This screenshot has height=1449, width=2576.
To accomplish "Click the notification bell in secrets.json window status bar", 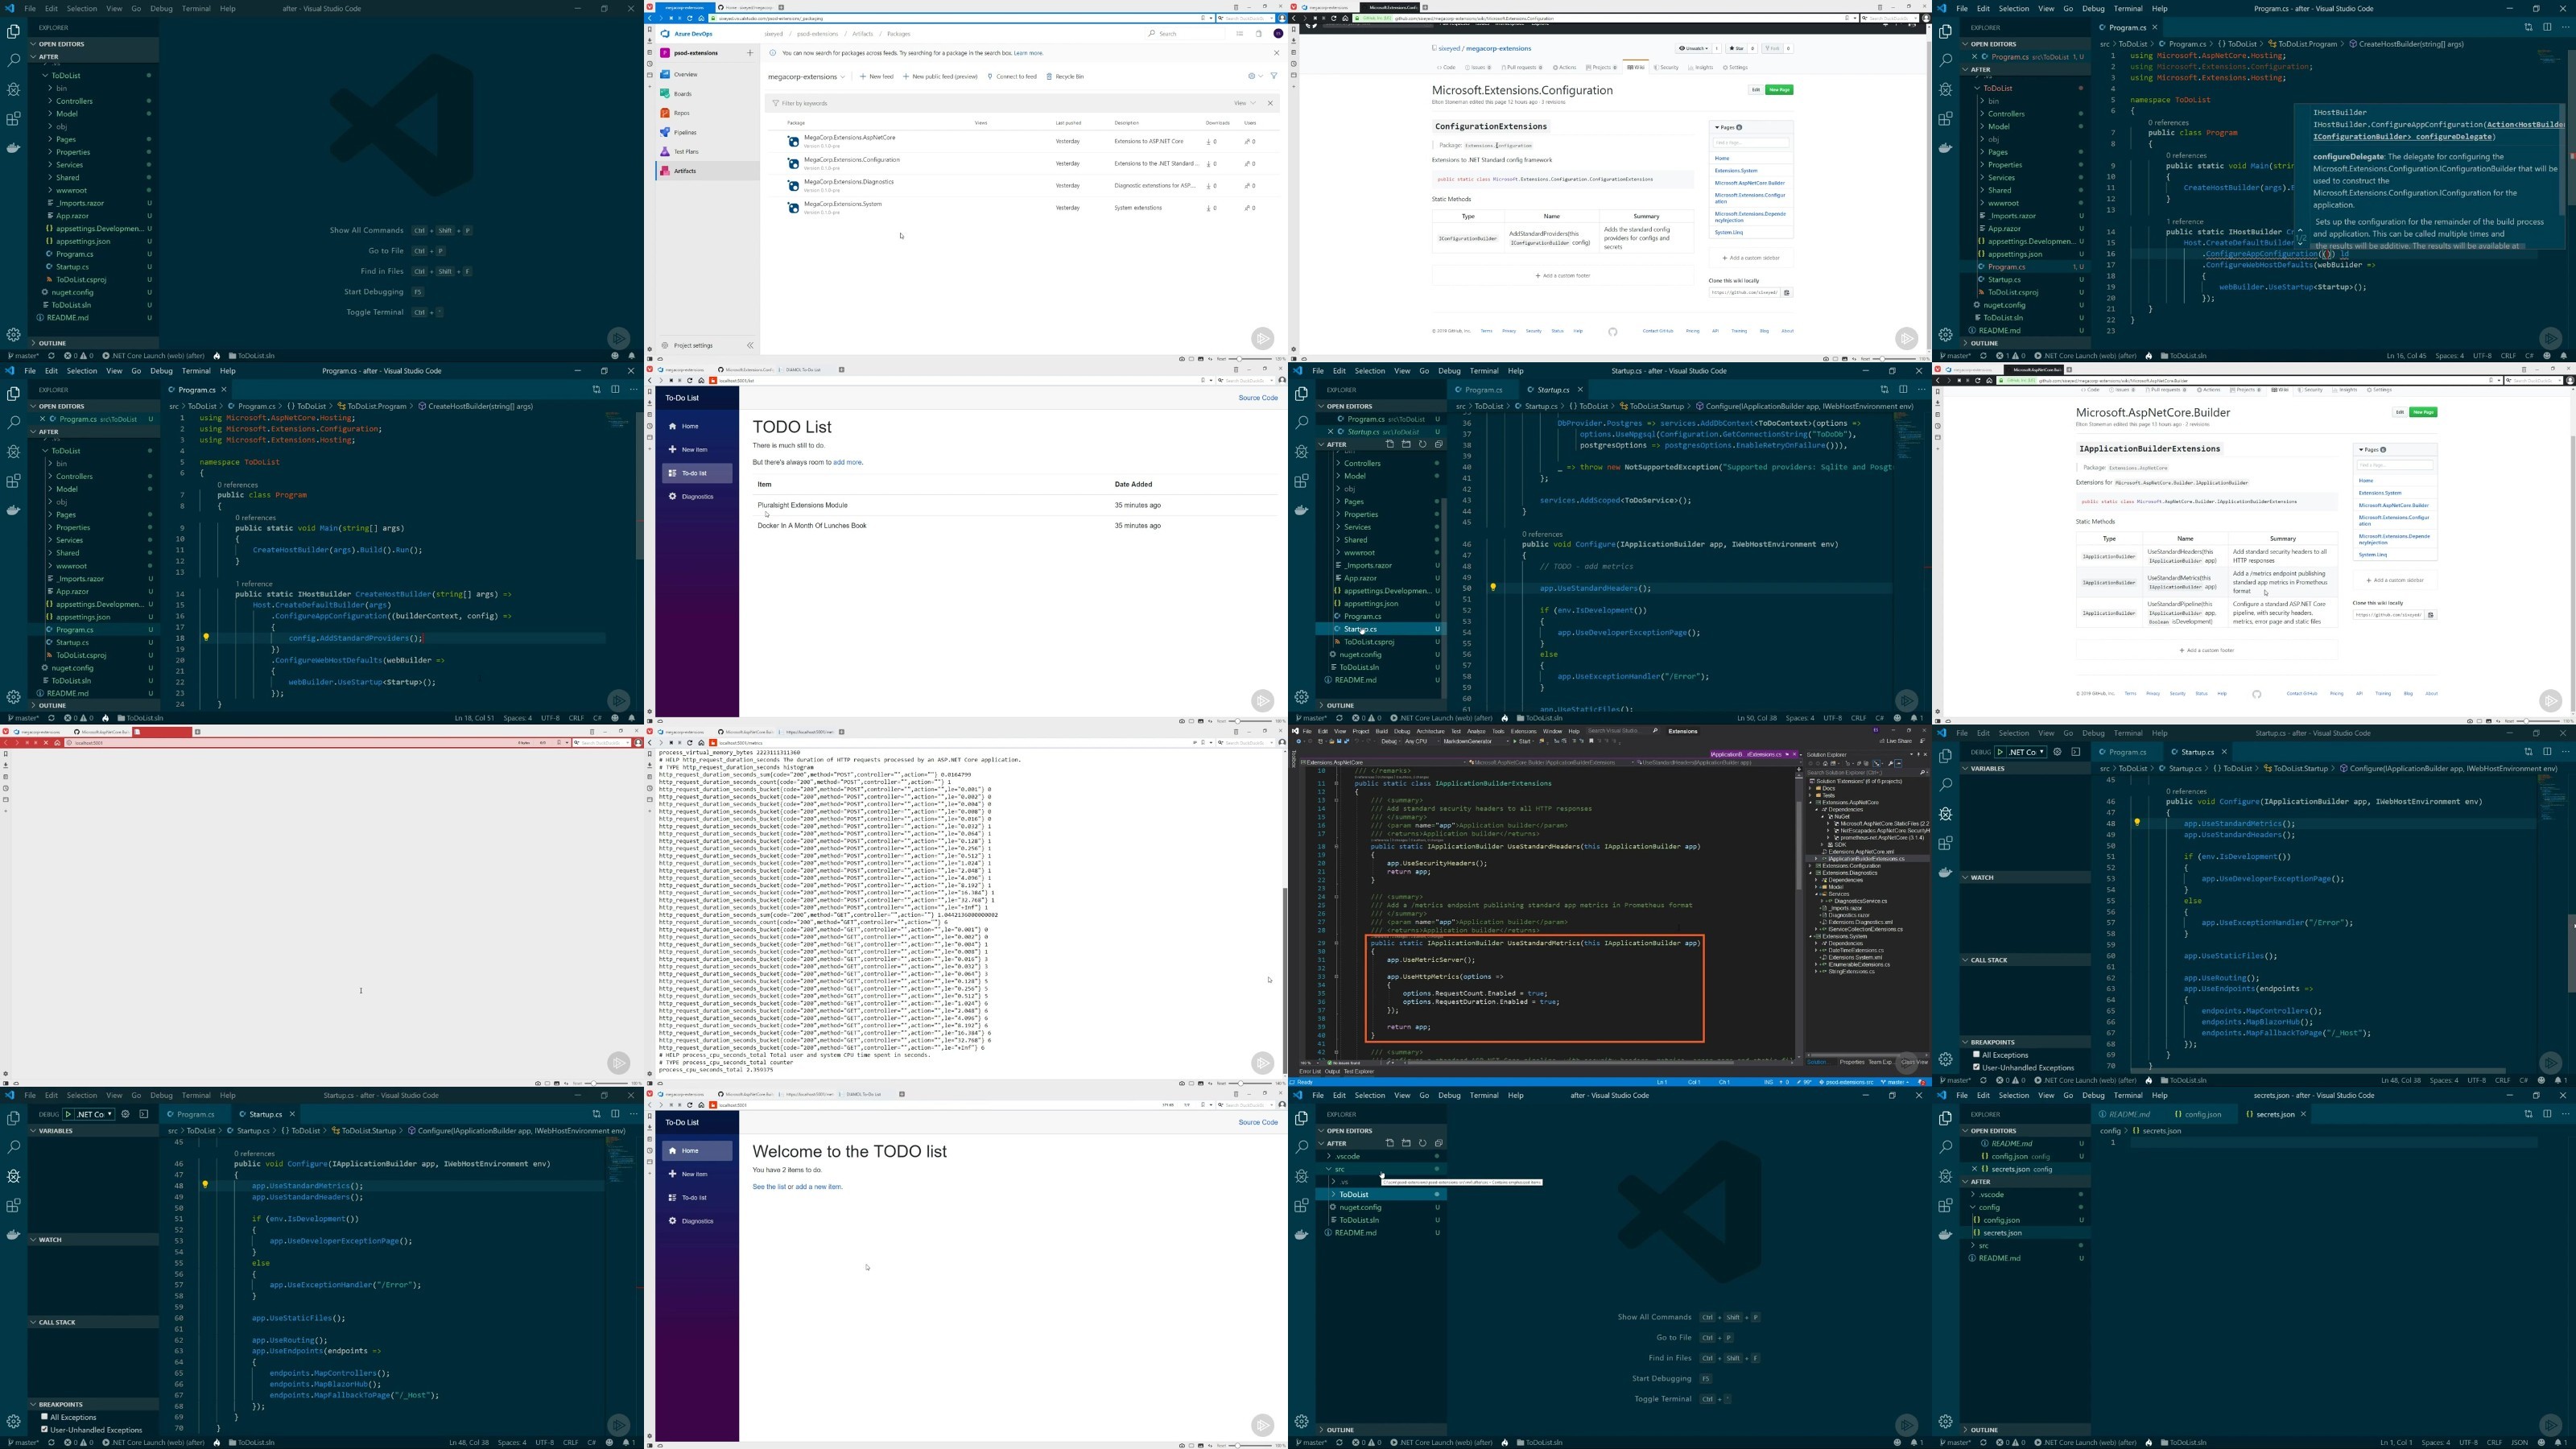I will [x=2559, y=1443].
